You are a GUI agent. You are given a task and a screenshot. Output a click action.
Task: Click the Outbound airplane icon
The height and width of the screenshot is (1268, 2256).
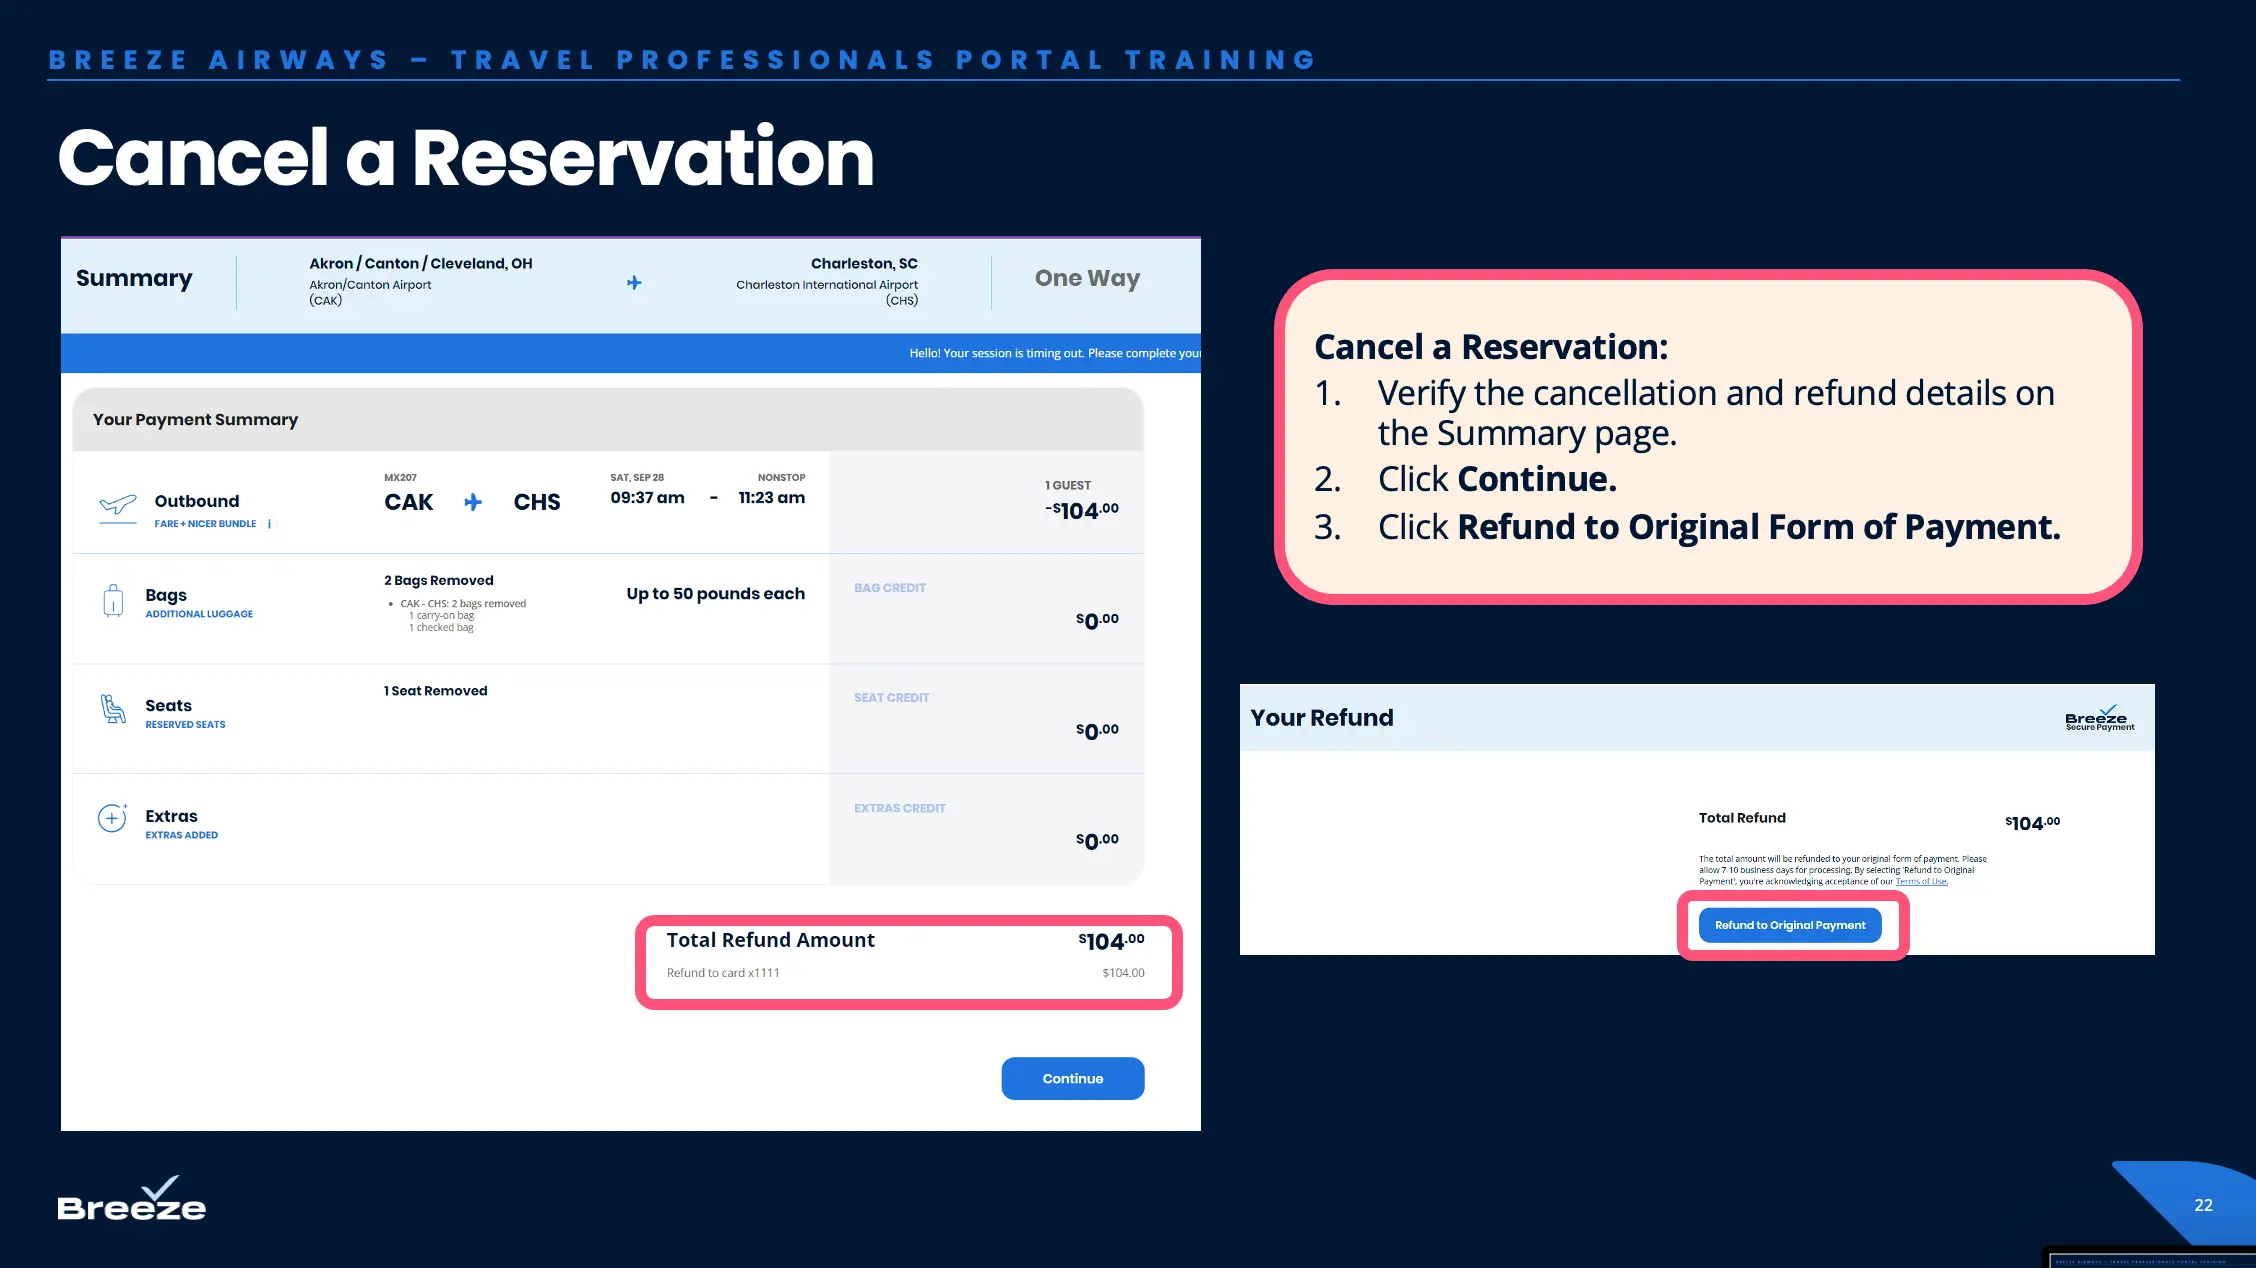118,505
